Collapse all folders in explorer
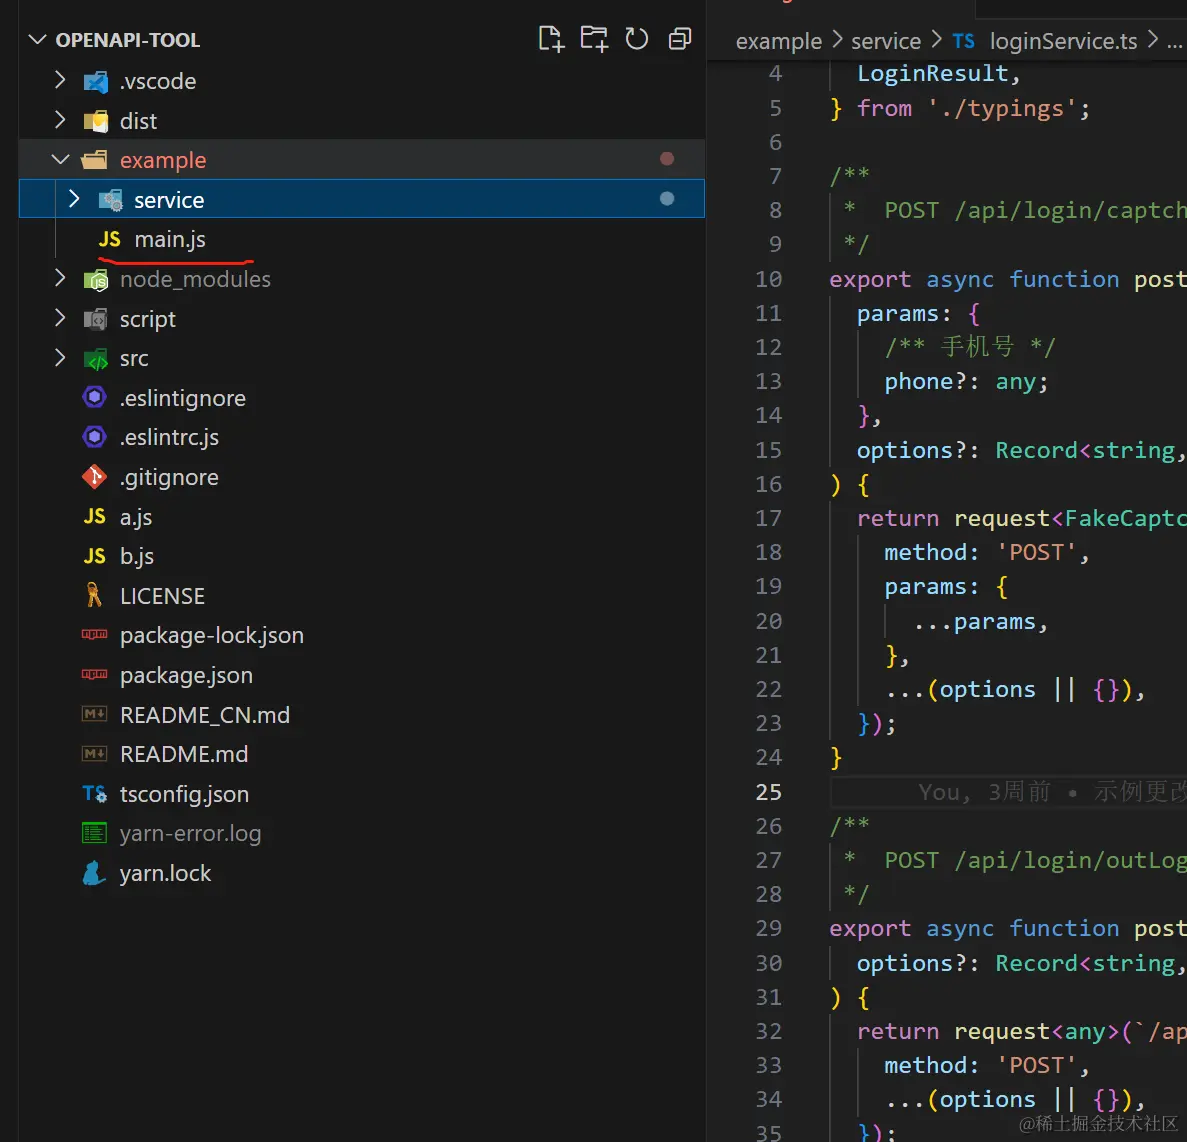This screenshot has width=1187, height=1142. point(680,39)
